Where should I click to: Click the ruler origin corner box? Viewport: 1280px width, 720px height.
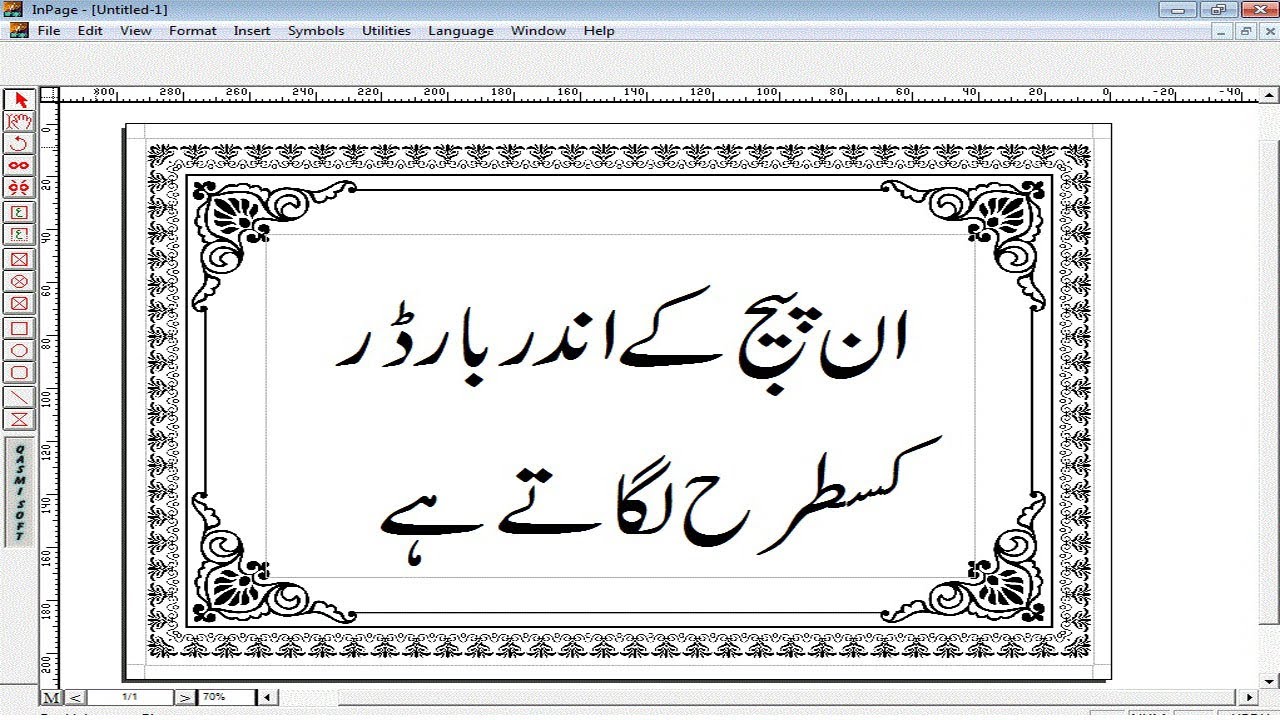point(50,94)
